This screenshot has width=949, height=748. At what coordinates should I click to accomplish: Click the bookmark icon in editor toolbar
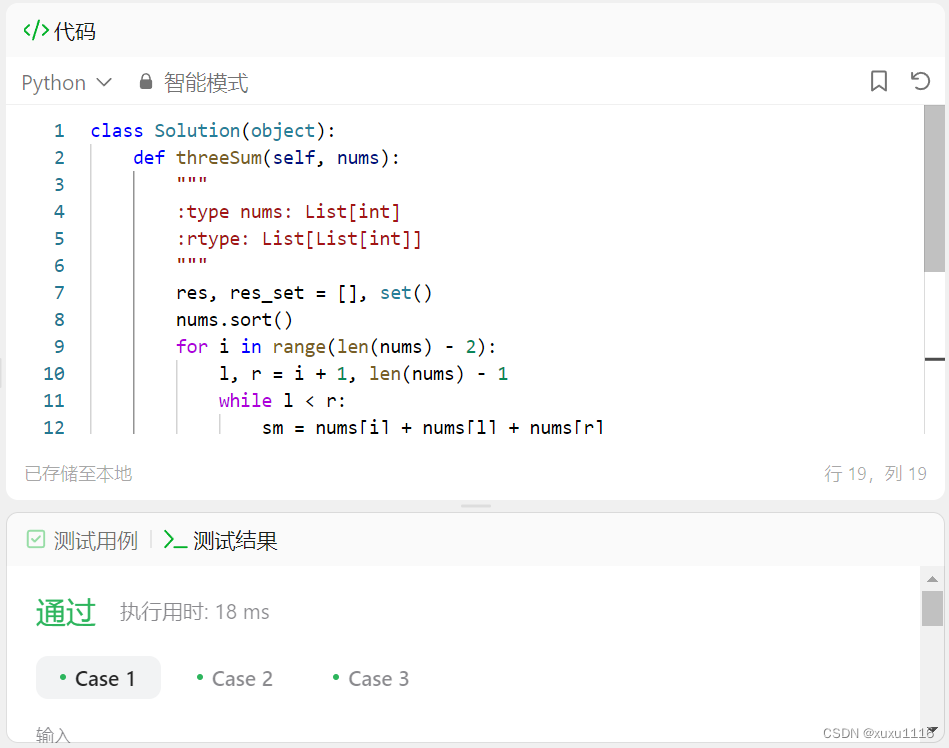[x=879, y=80]
